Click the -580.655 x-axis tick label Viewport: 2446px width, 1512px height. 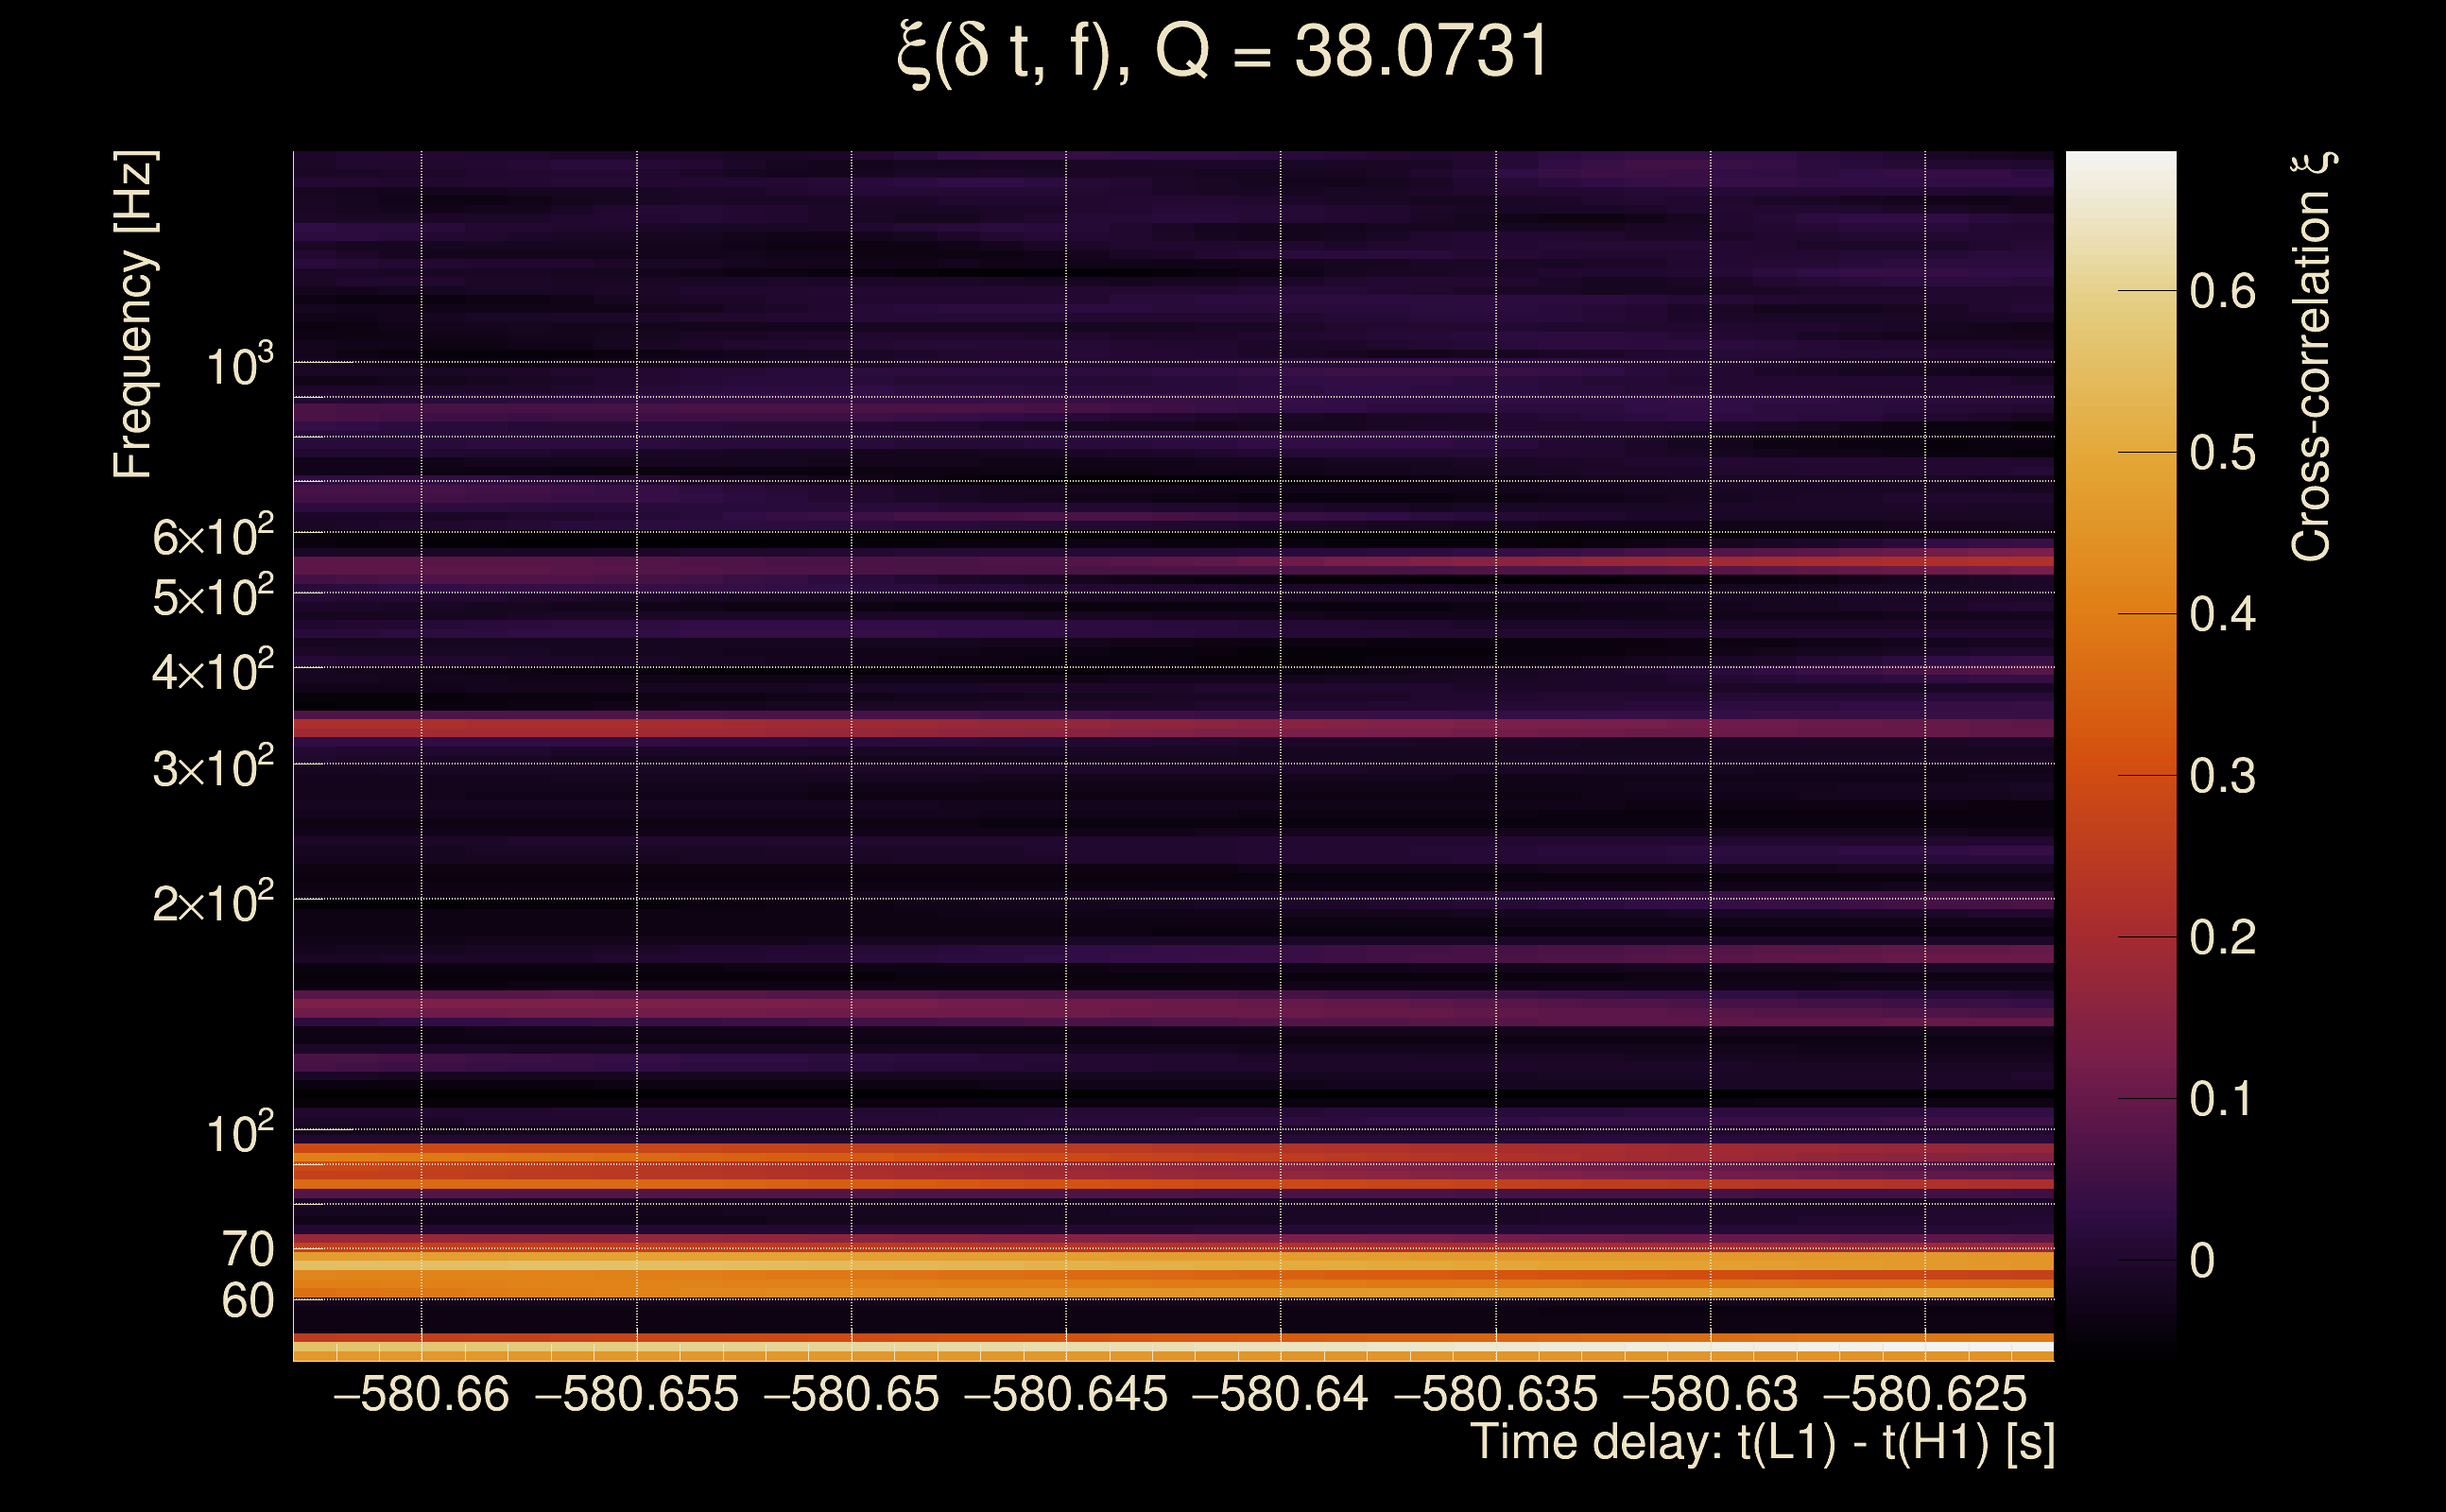click(x=637, y=1395)
